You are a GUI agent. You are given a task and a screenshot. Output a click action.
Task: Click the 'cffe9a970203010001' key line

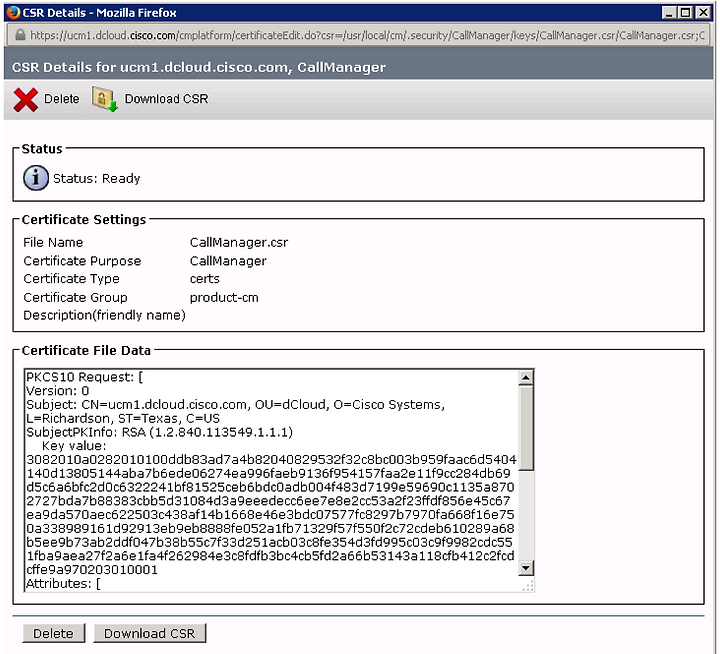[92, 570]
